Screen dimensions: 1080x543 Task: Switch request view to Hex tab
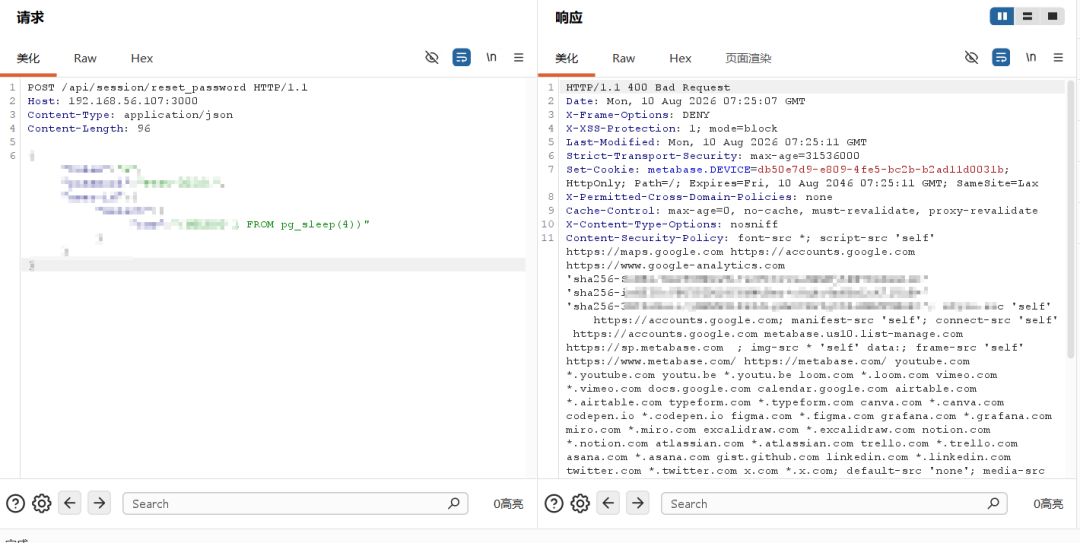(x=142, y=59)
